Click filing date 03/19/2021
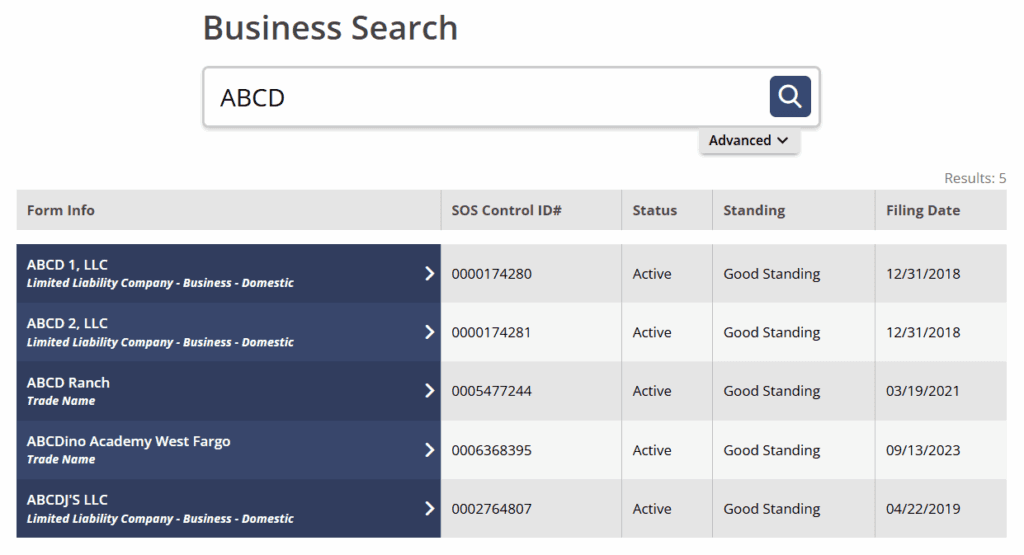This screenshot has width=1024, height=555. click(923, 391)
